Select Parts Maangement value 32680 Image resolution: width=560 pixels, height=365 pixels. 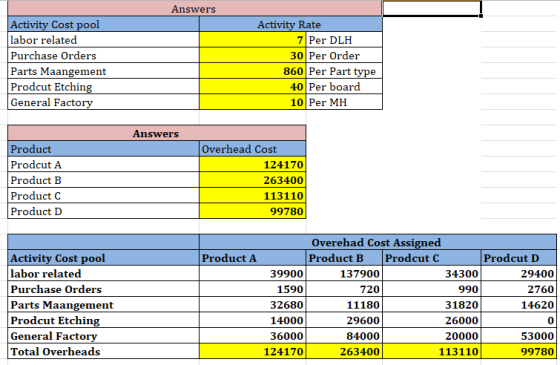(252, 305)
